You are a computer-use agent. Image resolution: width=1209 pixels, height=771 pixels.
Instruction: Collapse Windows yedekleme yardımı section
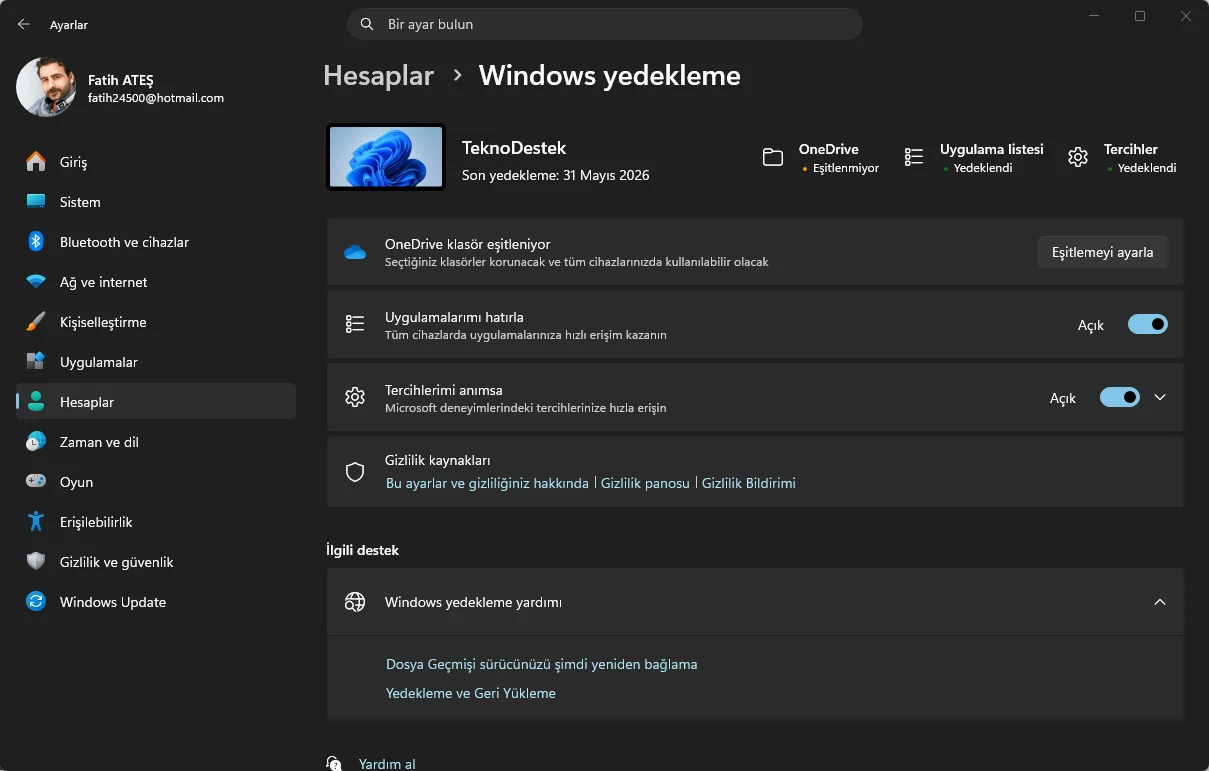1160,602
